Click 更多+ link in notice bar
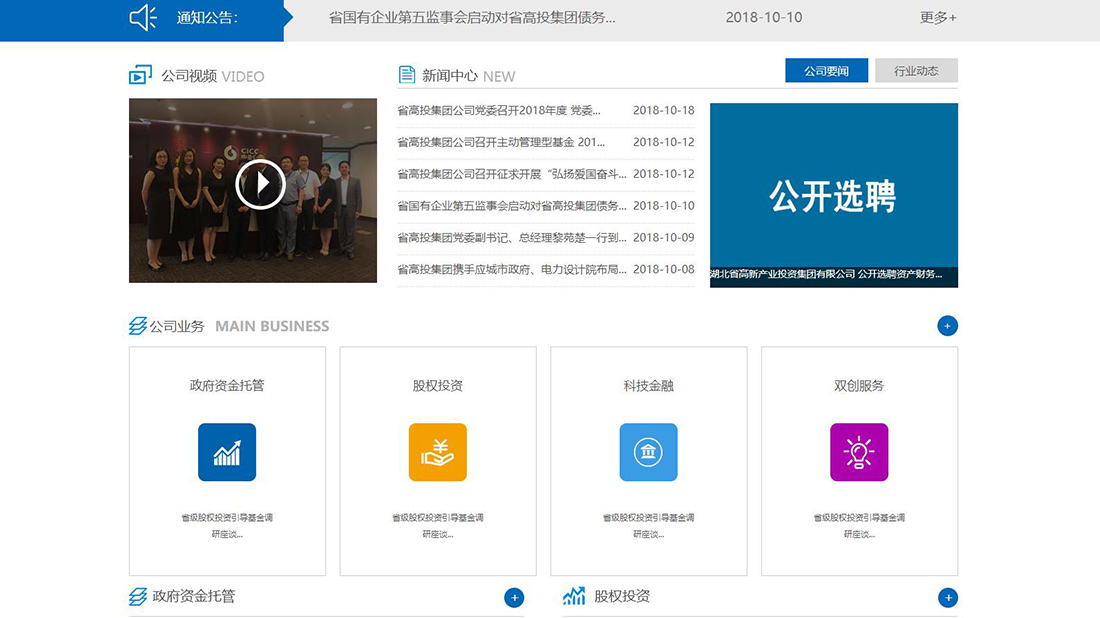This screenshot has height=618, width=1100. point(938,18)
